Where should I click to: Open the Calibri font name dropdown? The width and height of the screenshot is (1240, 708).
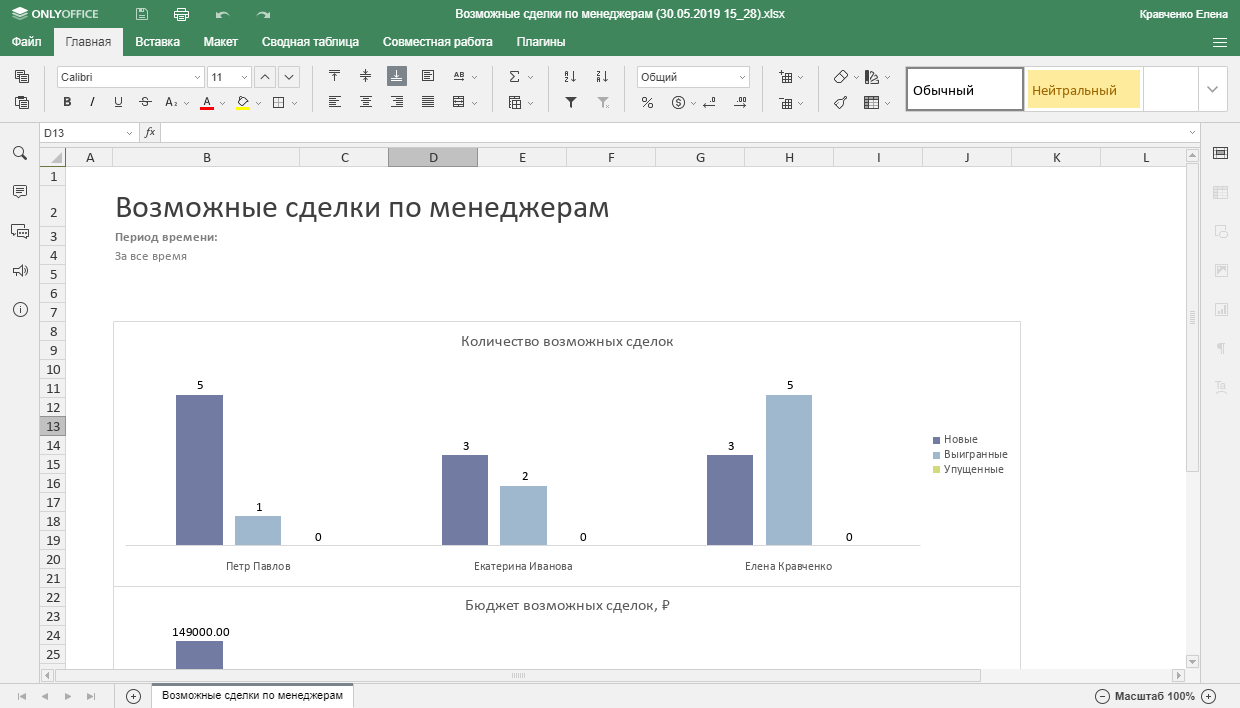coord(197,77)
